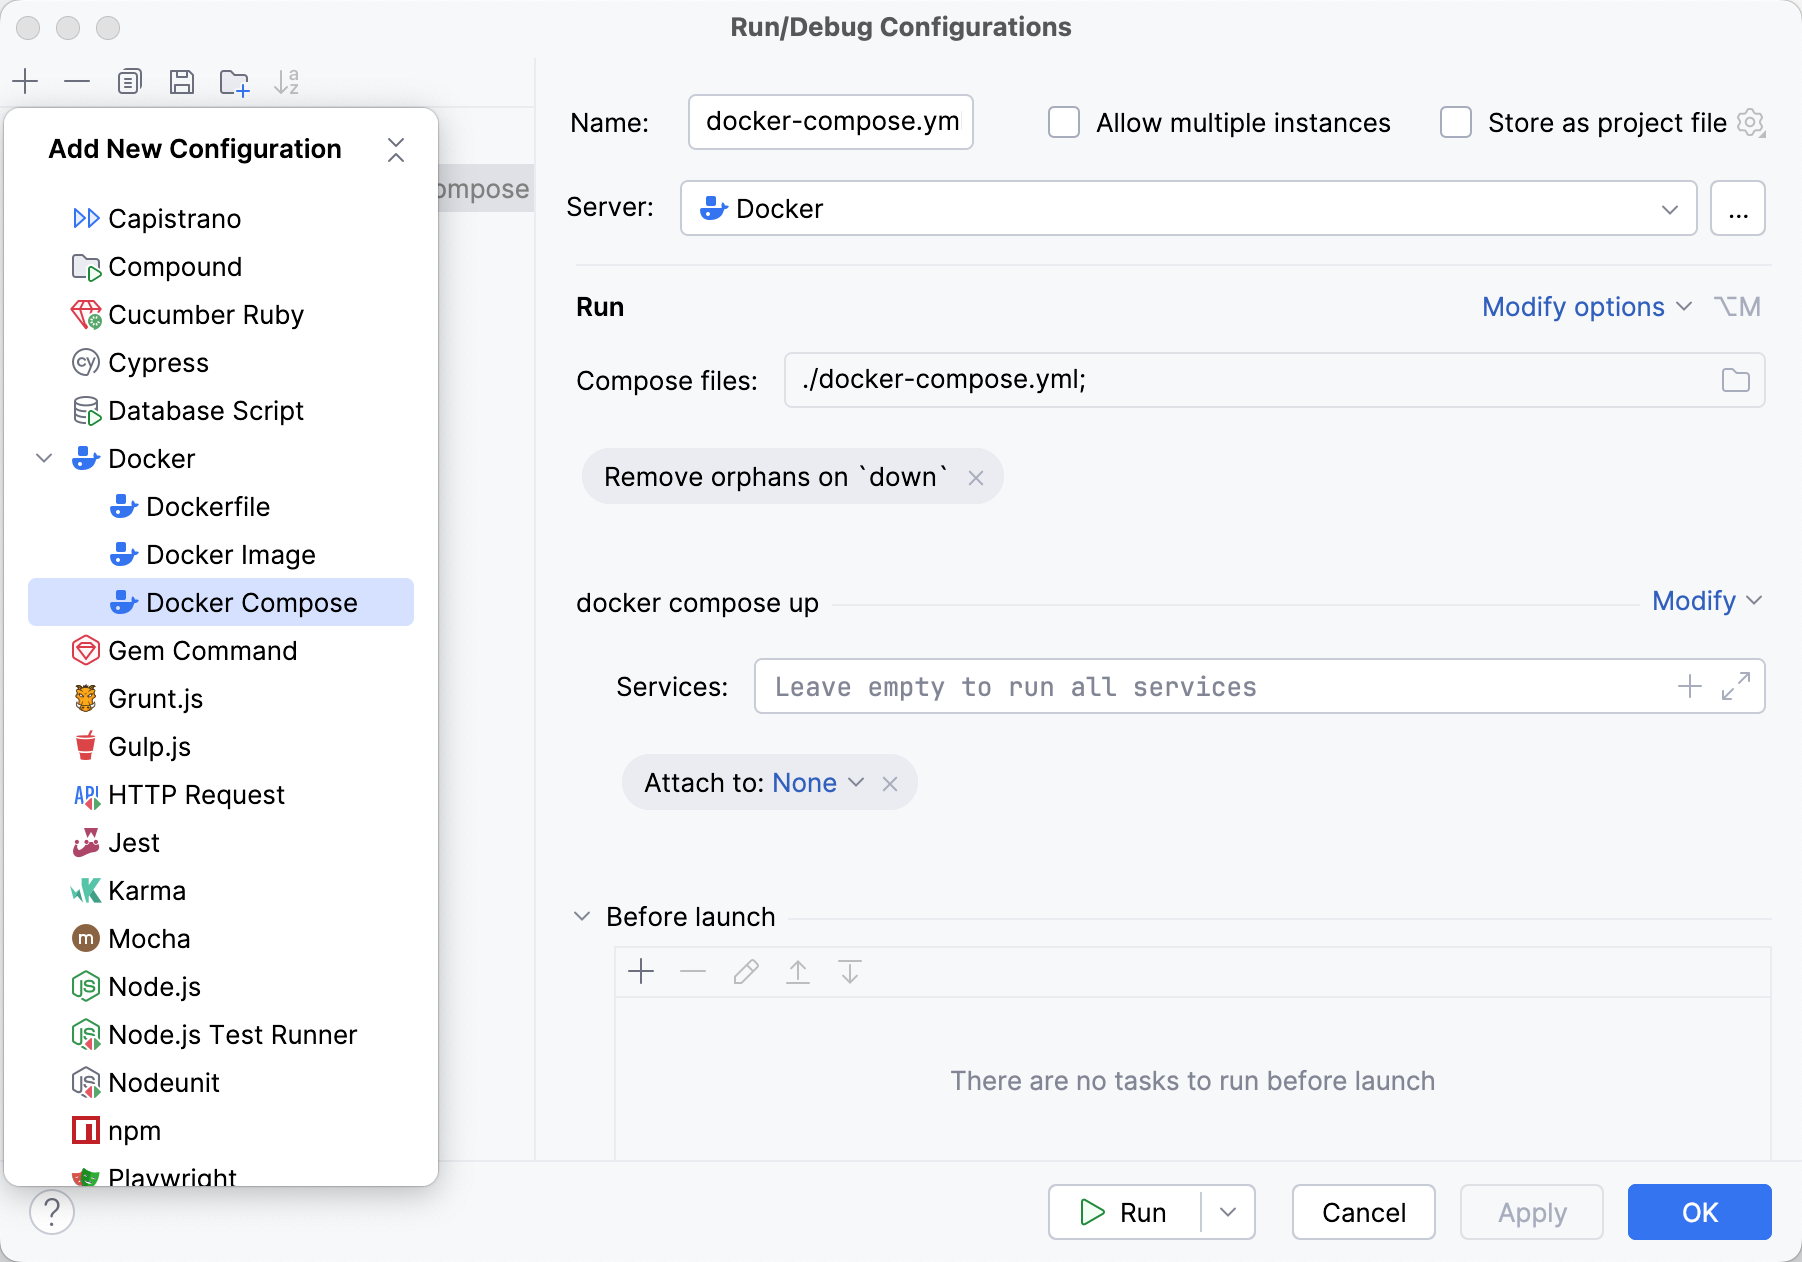Add a new configuration with the plus icon
Viewport: 1802px width, 1262px height.
pyautogui.click(x=25, y=81)
